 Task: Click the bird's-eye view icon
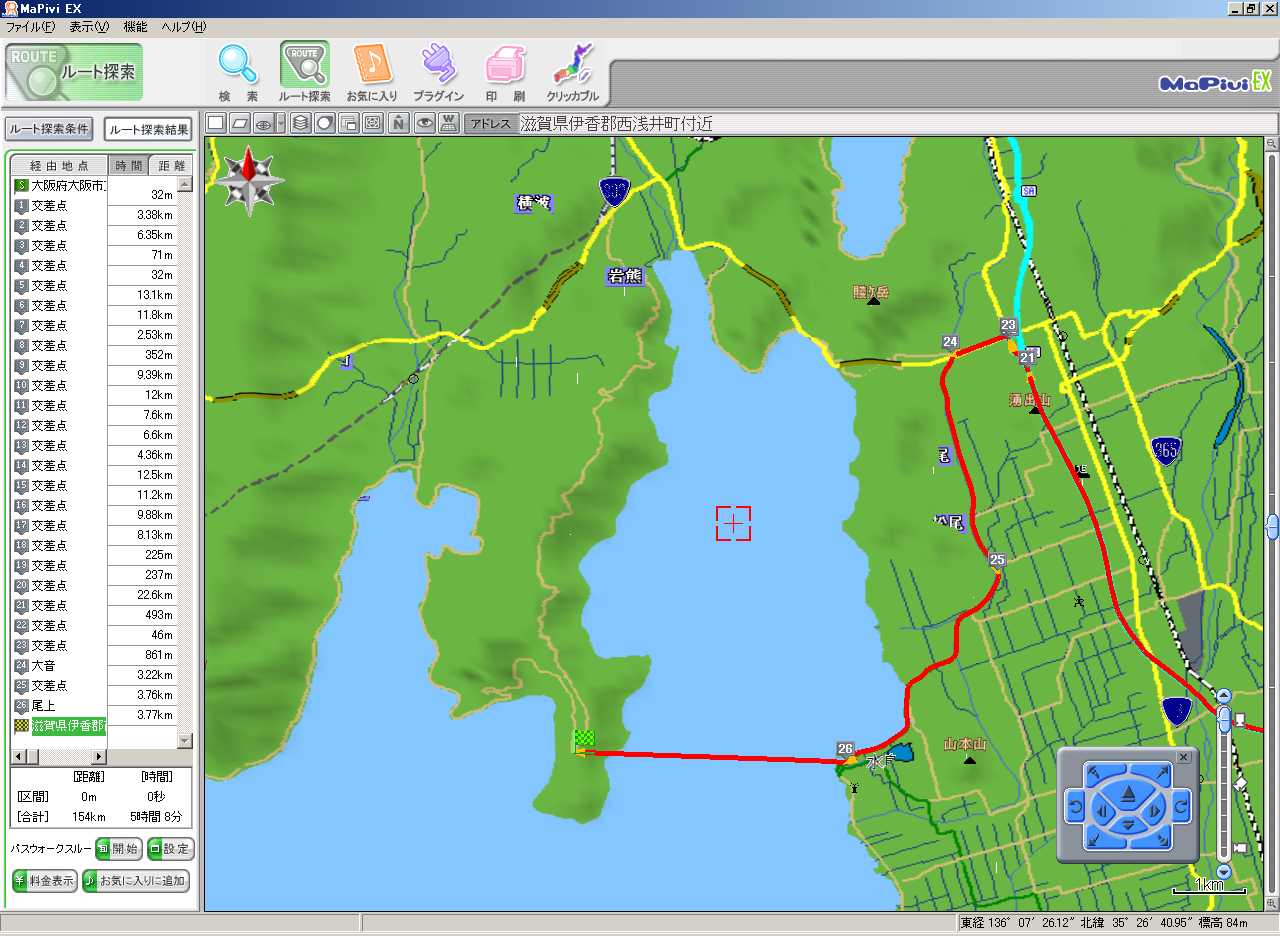click(x=264, y=123)
